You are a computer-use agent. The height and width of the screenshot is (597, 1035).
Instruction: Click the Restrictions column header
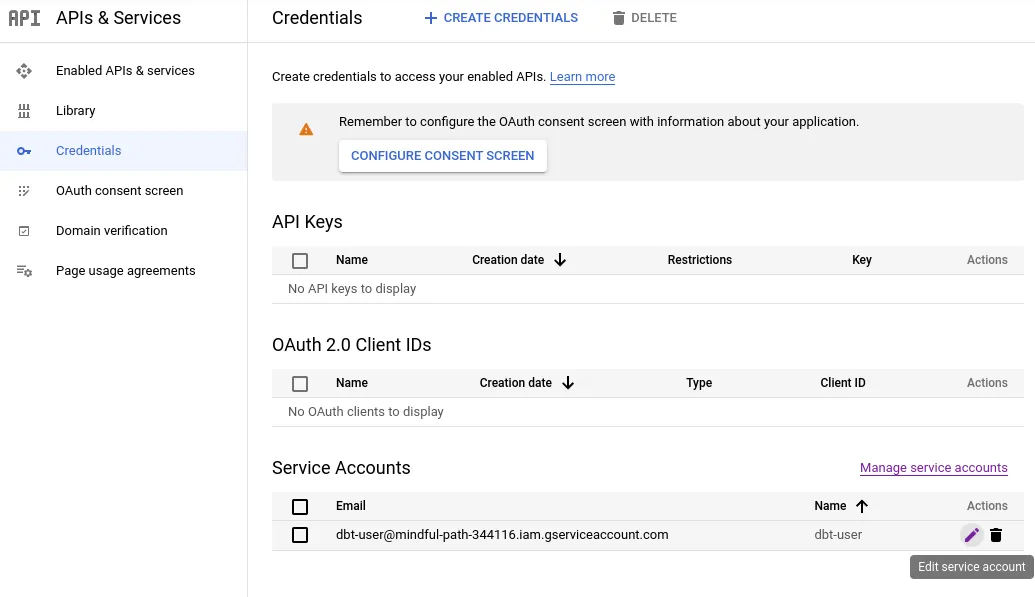(x=700, y=260)
